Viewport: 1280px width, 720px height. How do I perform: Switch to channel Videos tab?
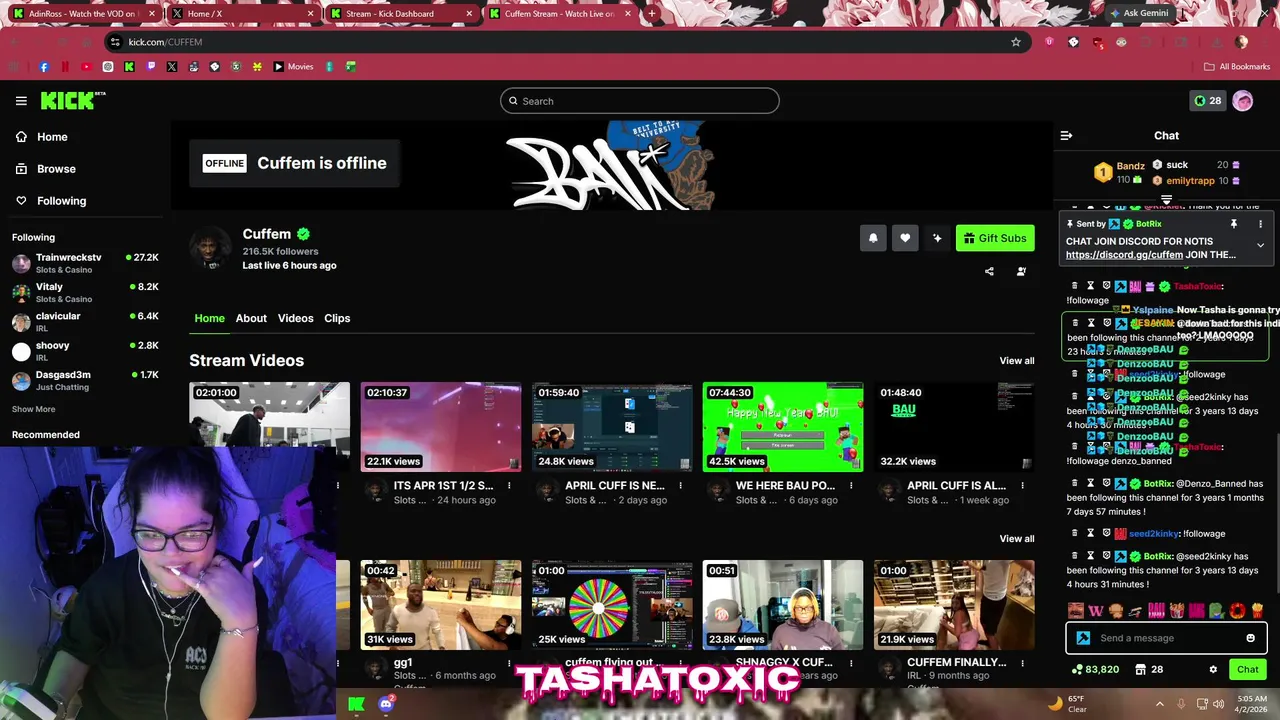pyautogui.click(x=295, y=318)
